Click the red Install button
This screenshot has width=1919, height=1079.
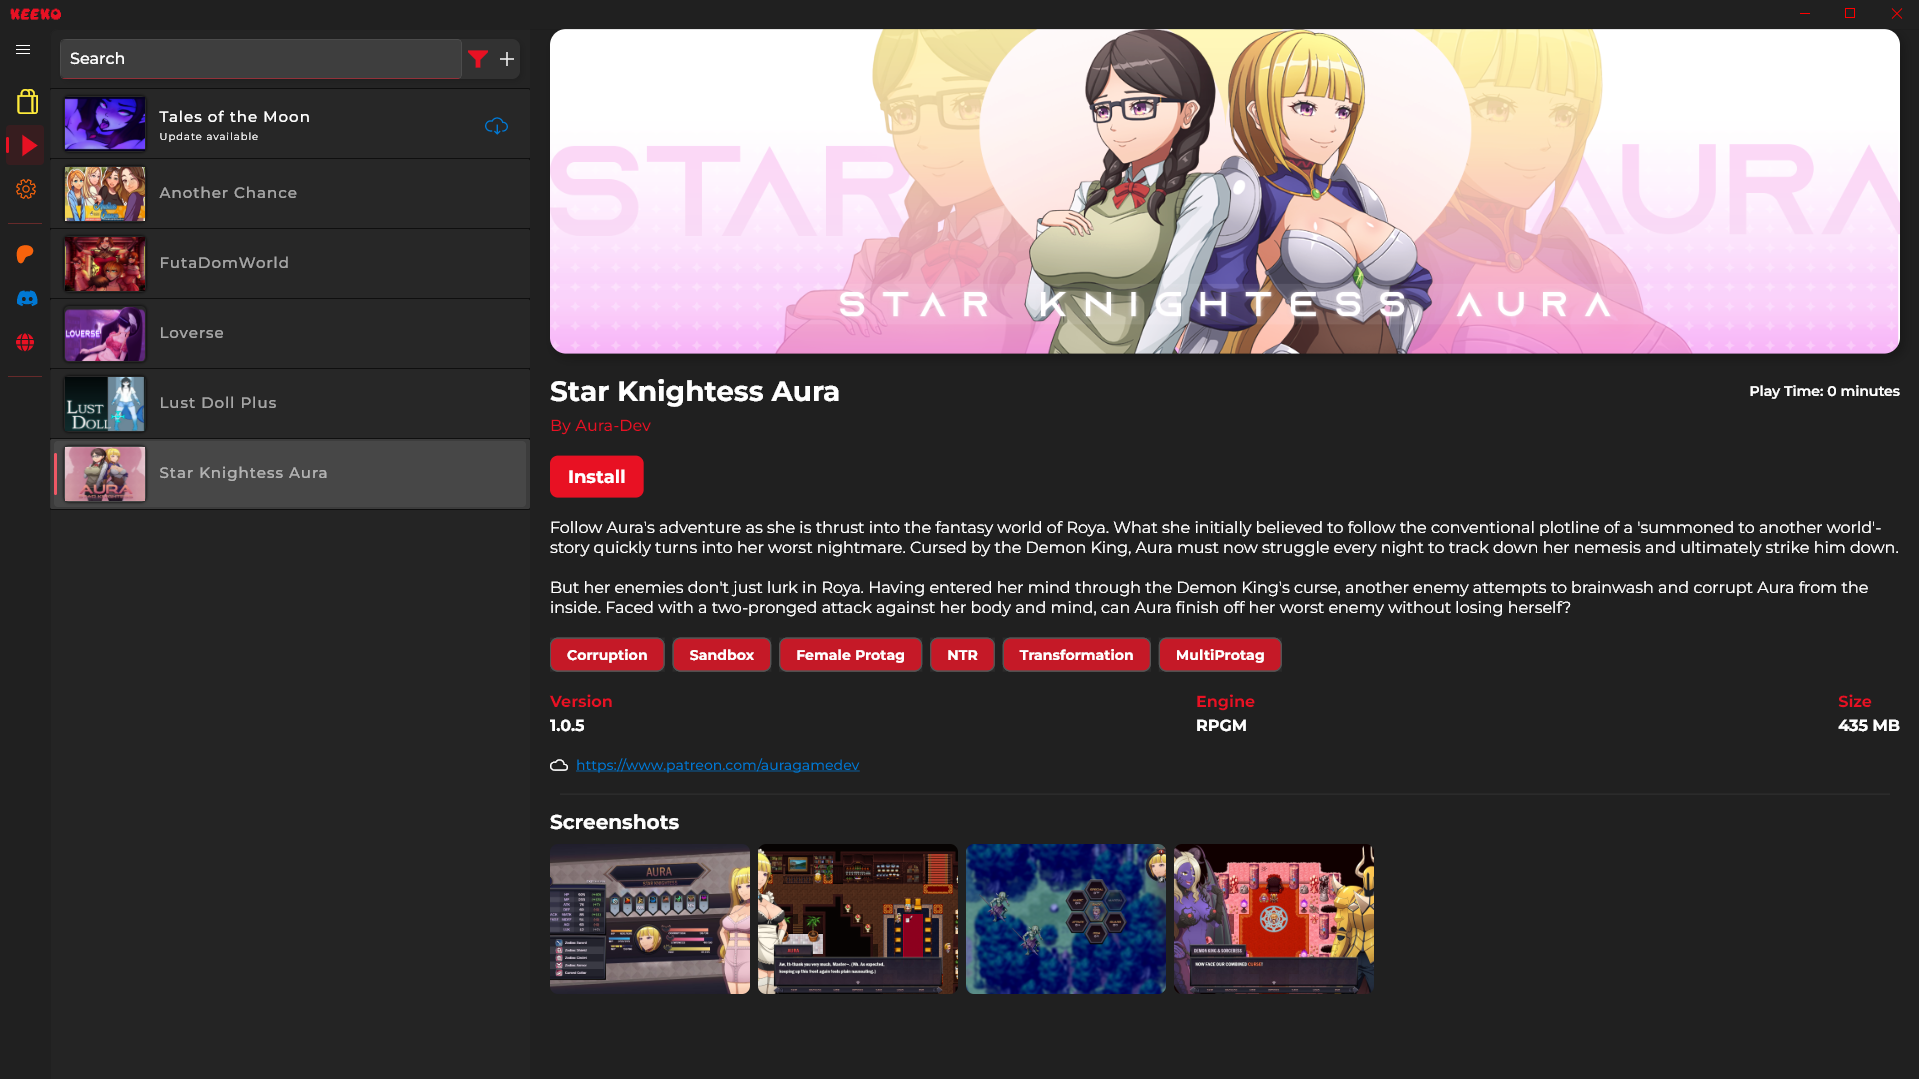click(x=596, y=477)
